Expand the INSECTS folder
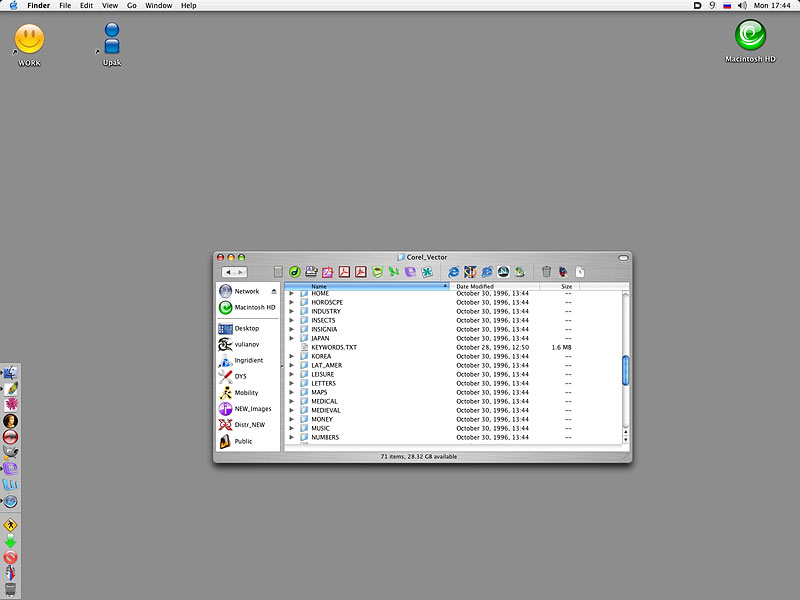The height and width of the screenshot is (600, 800). (292, 320)
